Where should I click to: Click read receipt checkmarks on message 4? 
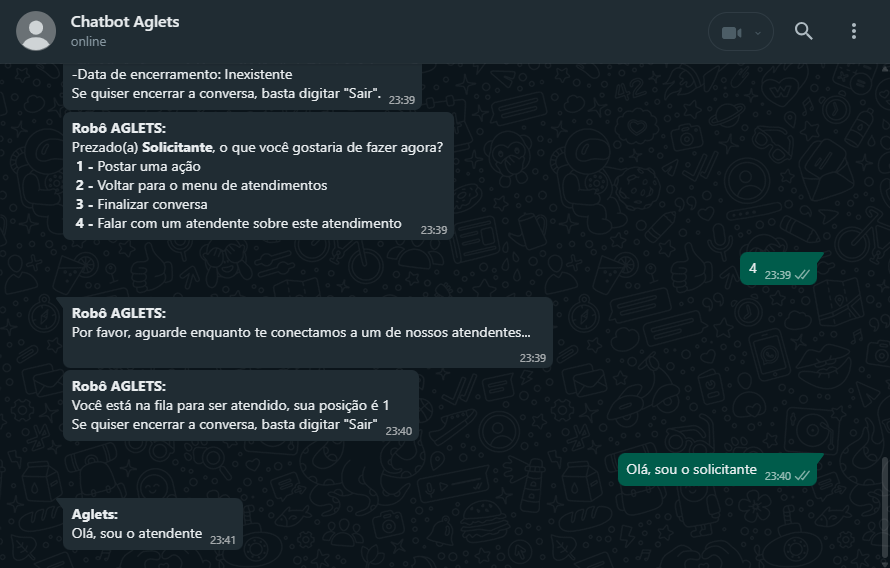(802, 275)
